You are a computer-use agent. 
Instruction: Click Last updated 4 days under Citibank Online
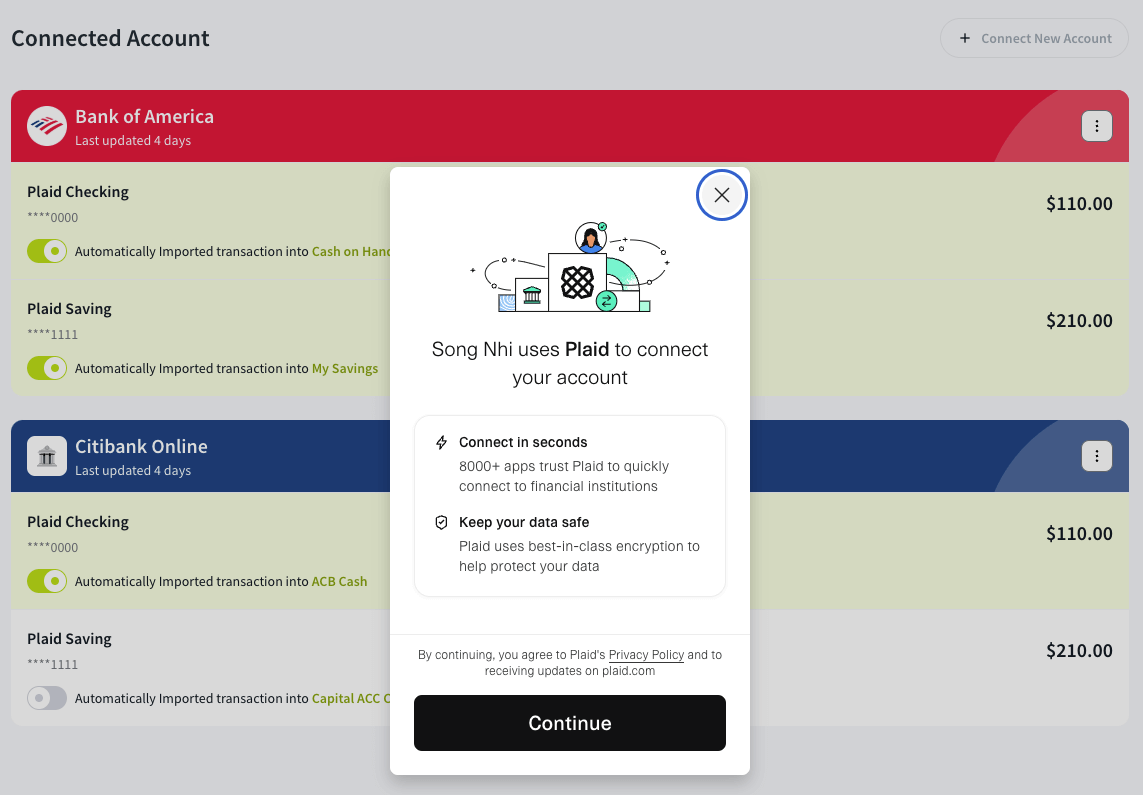pos(133,471)
